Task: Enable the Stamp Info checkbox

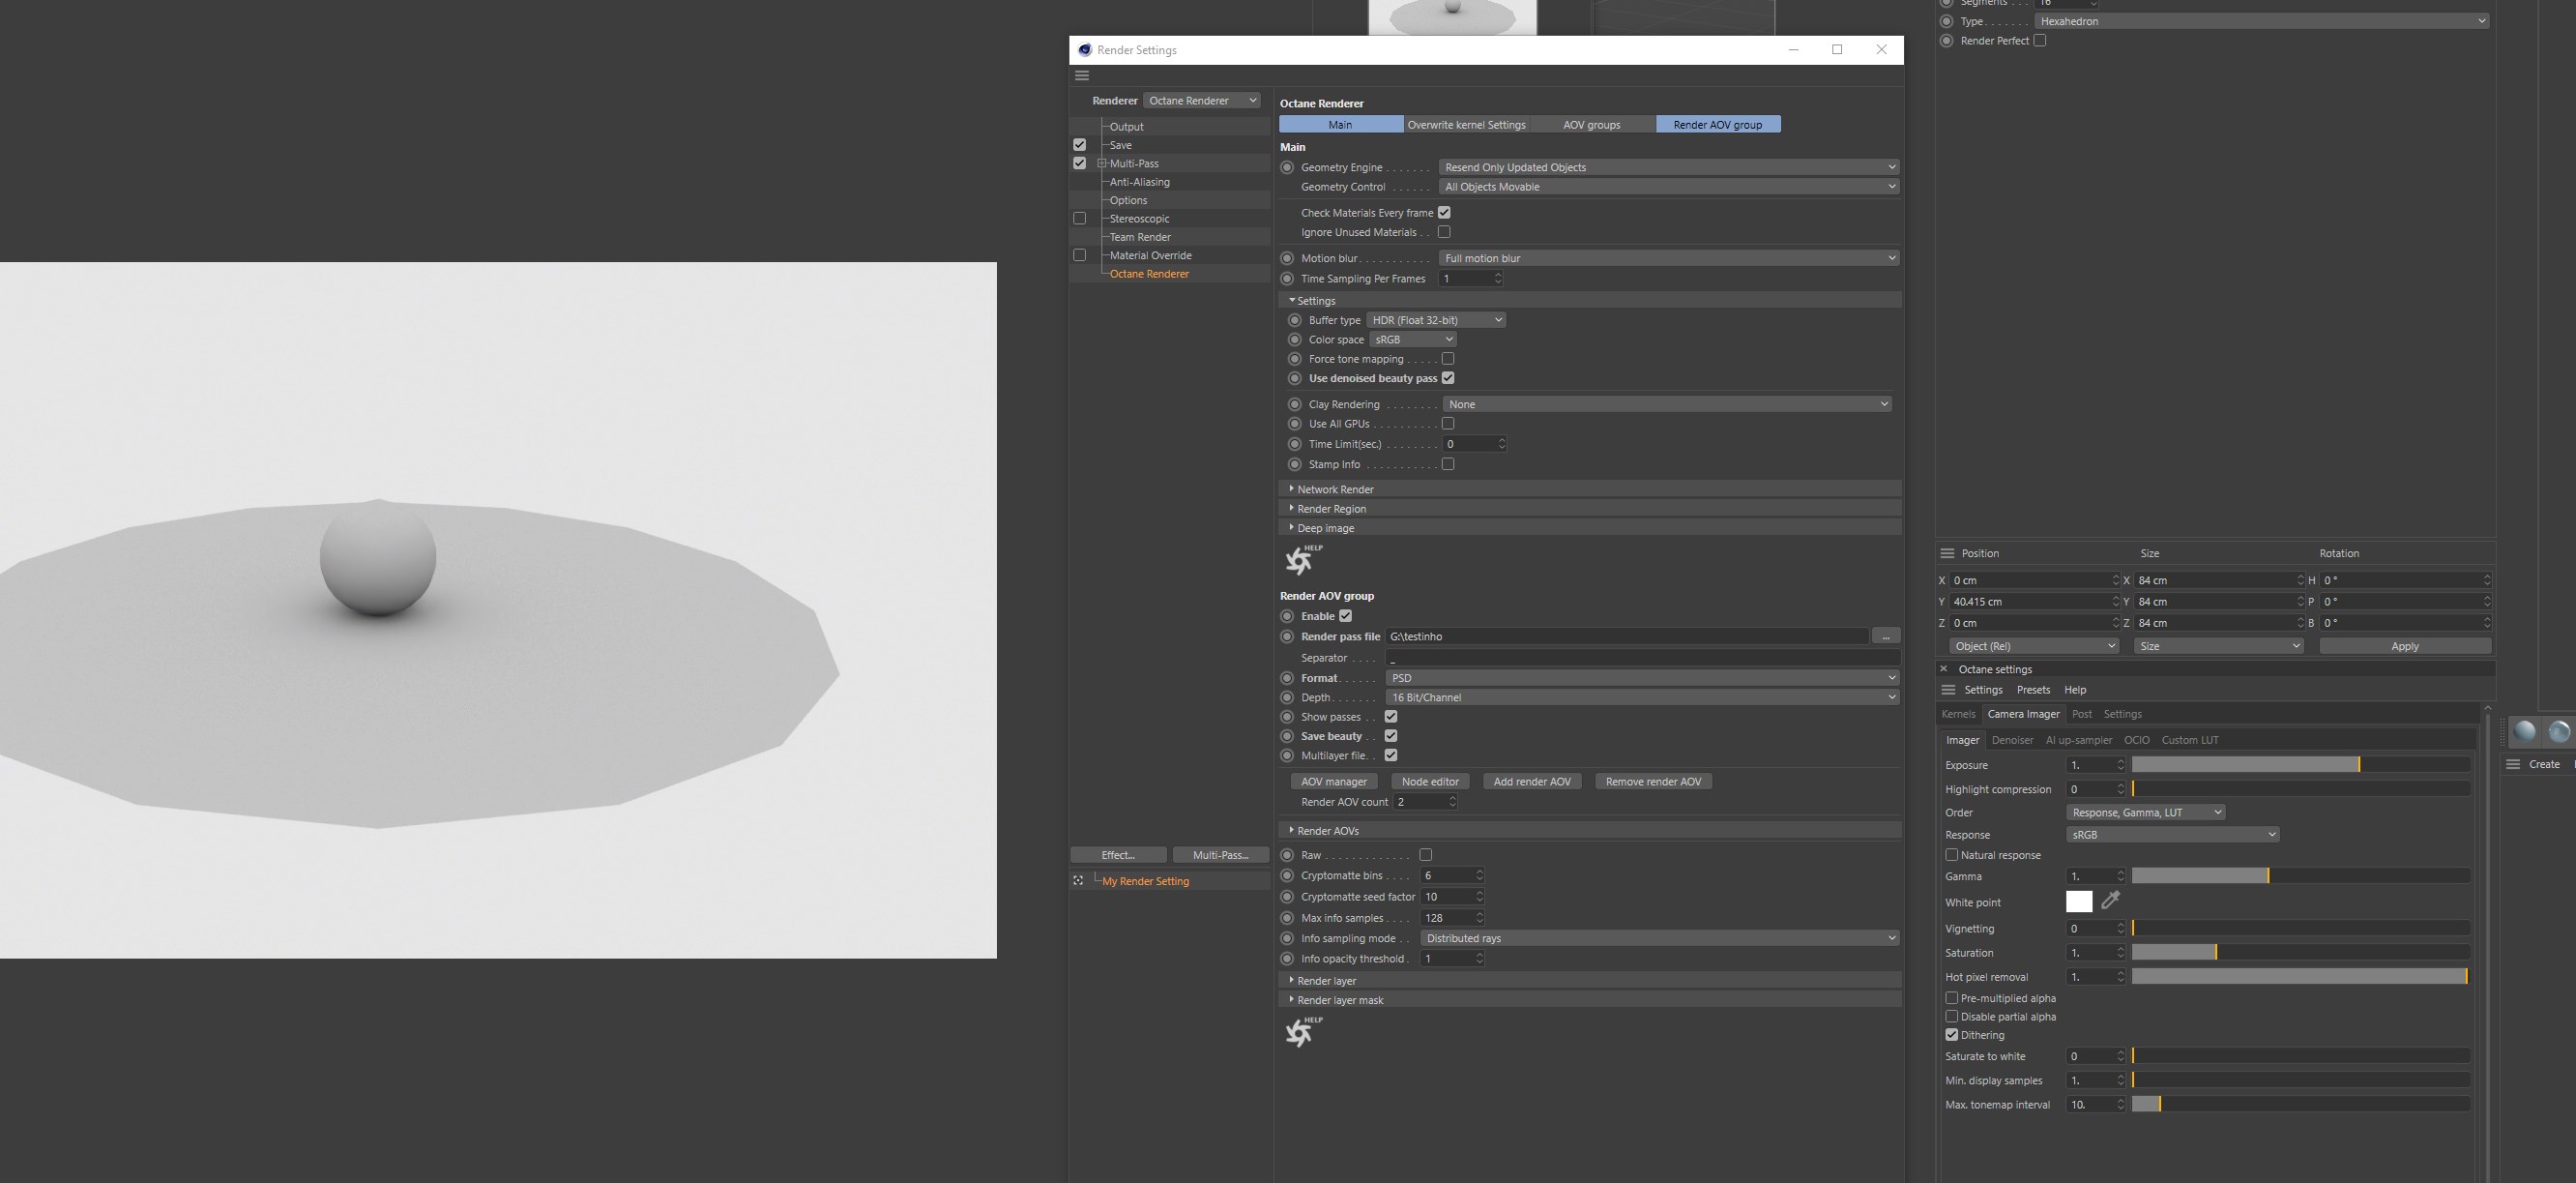Action: click(1448, 464)
